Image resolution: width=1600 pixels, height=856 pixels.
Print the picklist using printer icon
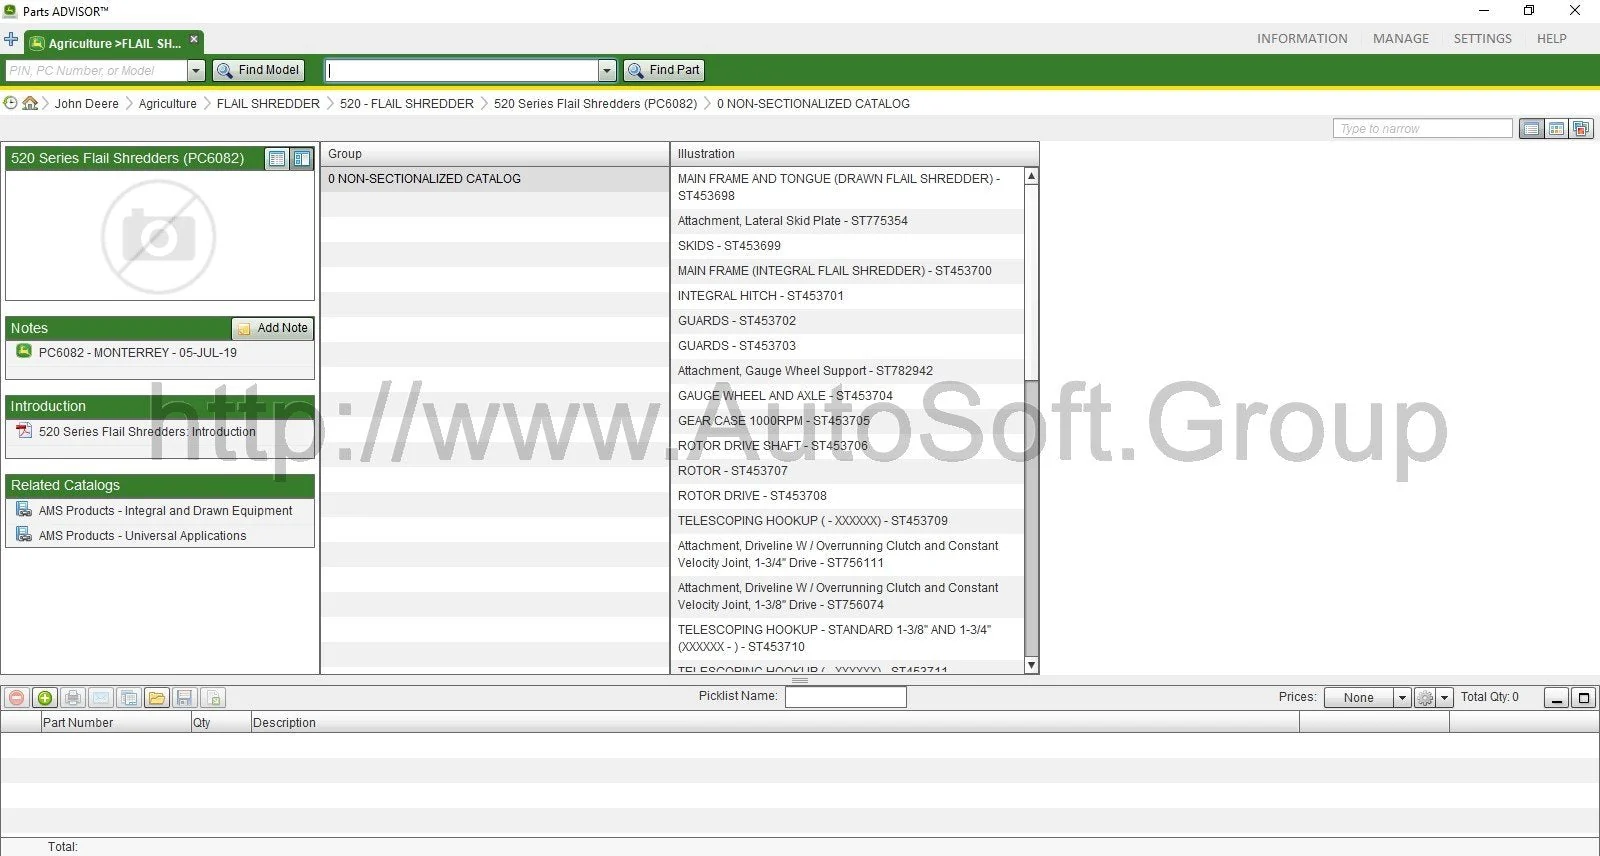[x=72, y=698]
